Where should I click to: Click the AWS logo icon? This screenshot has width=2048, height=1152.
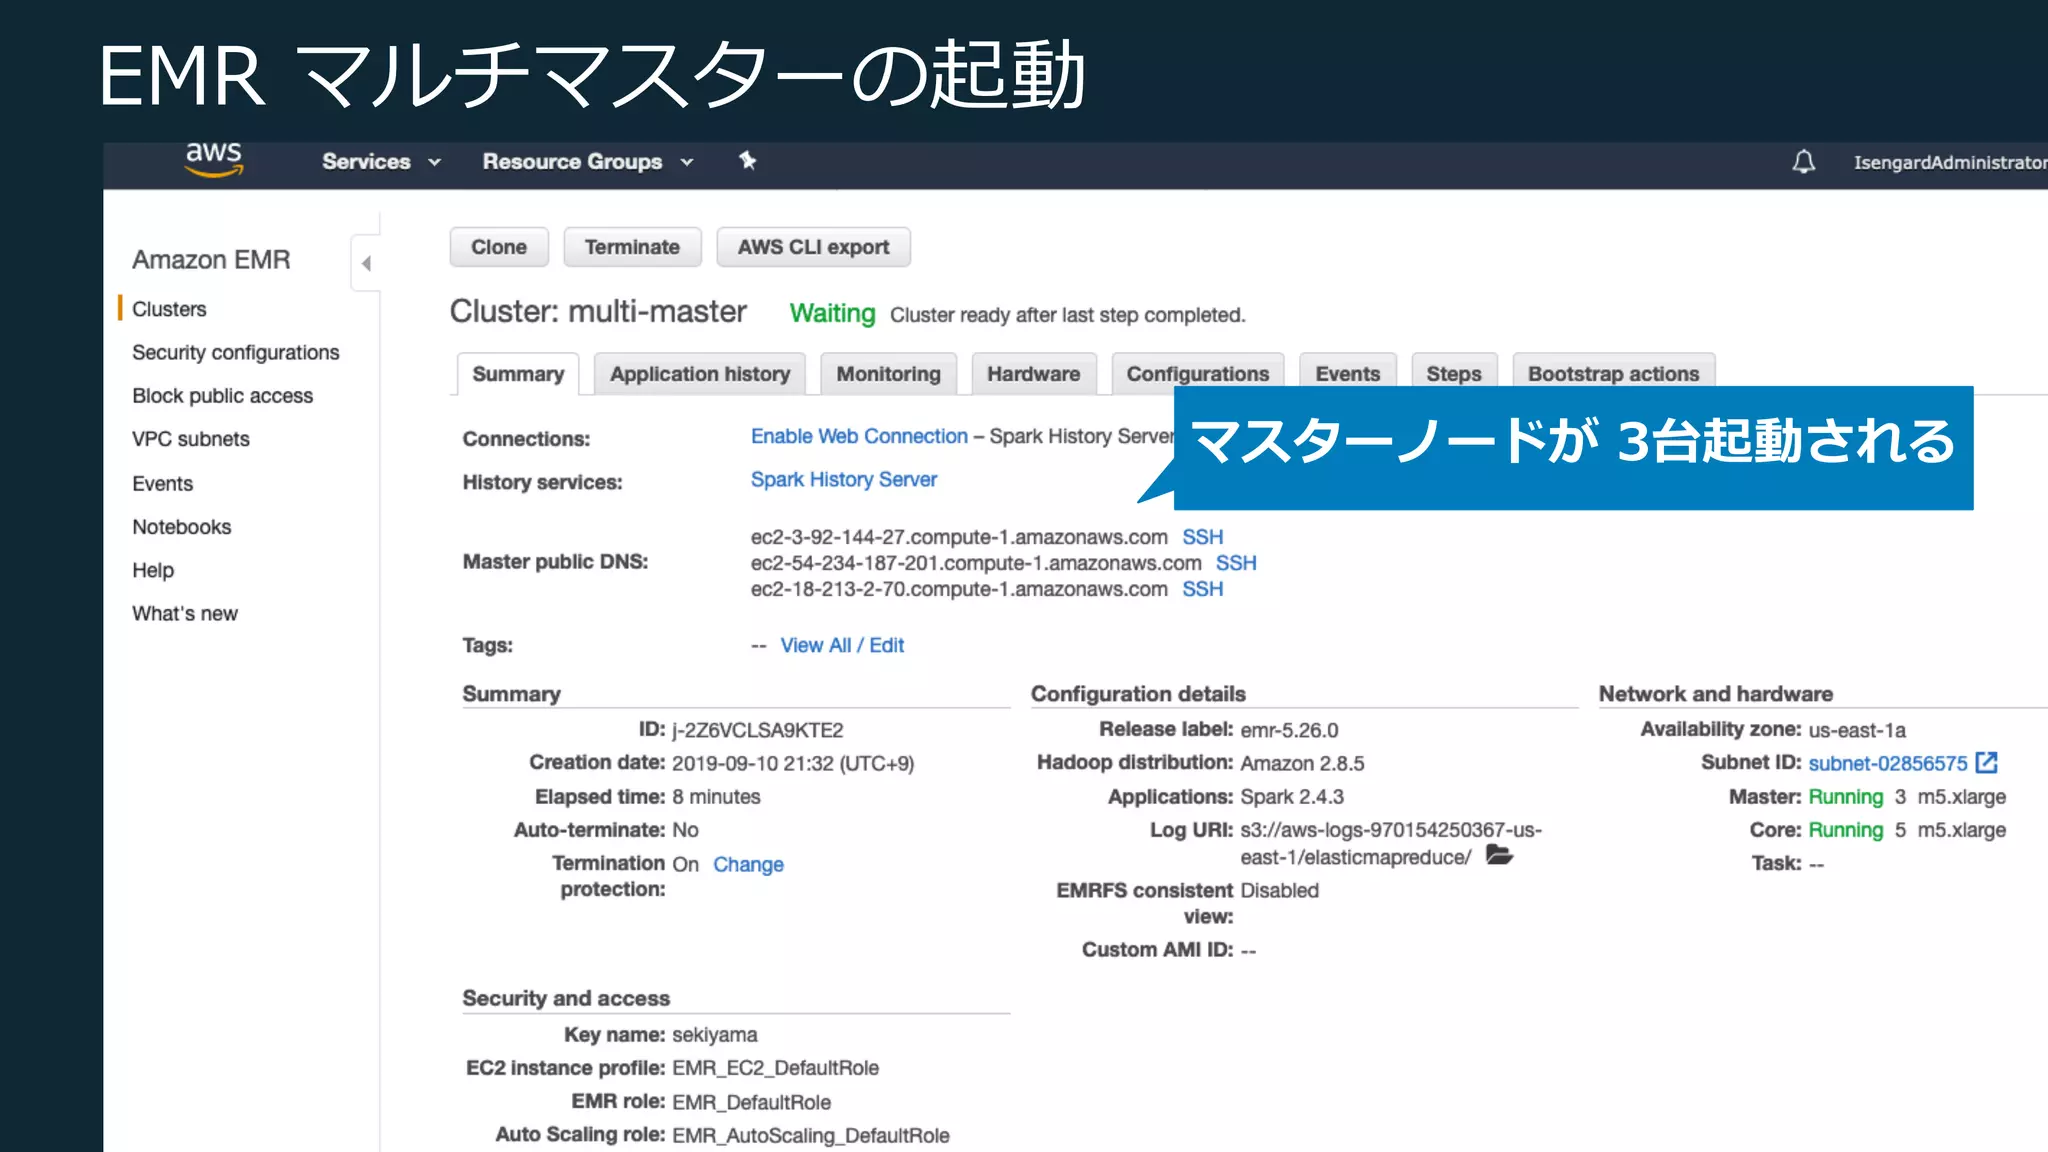pos(214,159)
